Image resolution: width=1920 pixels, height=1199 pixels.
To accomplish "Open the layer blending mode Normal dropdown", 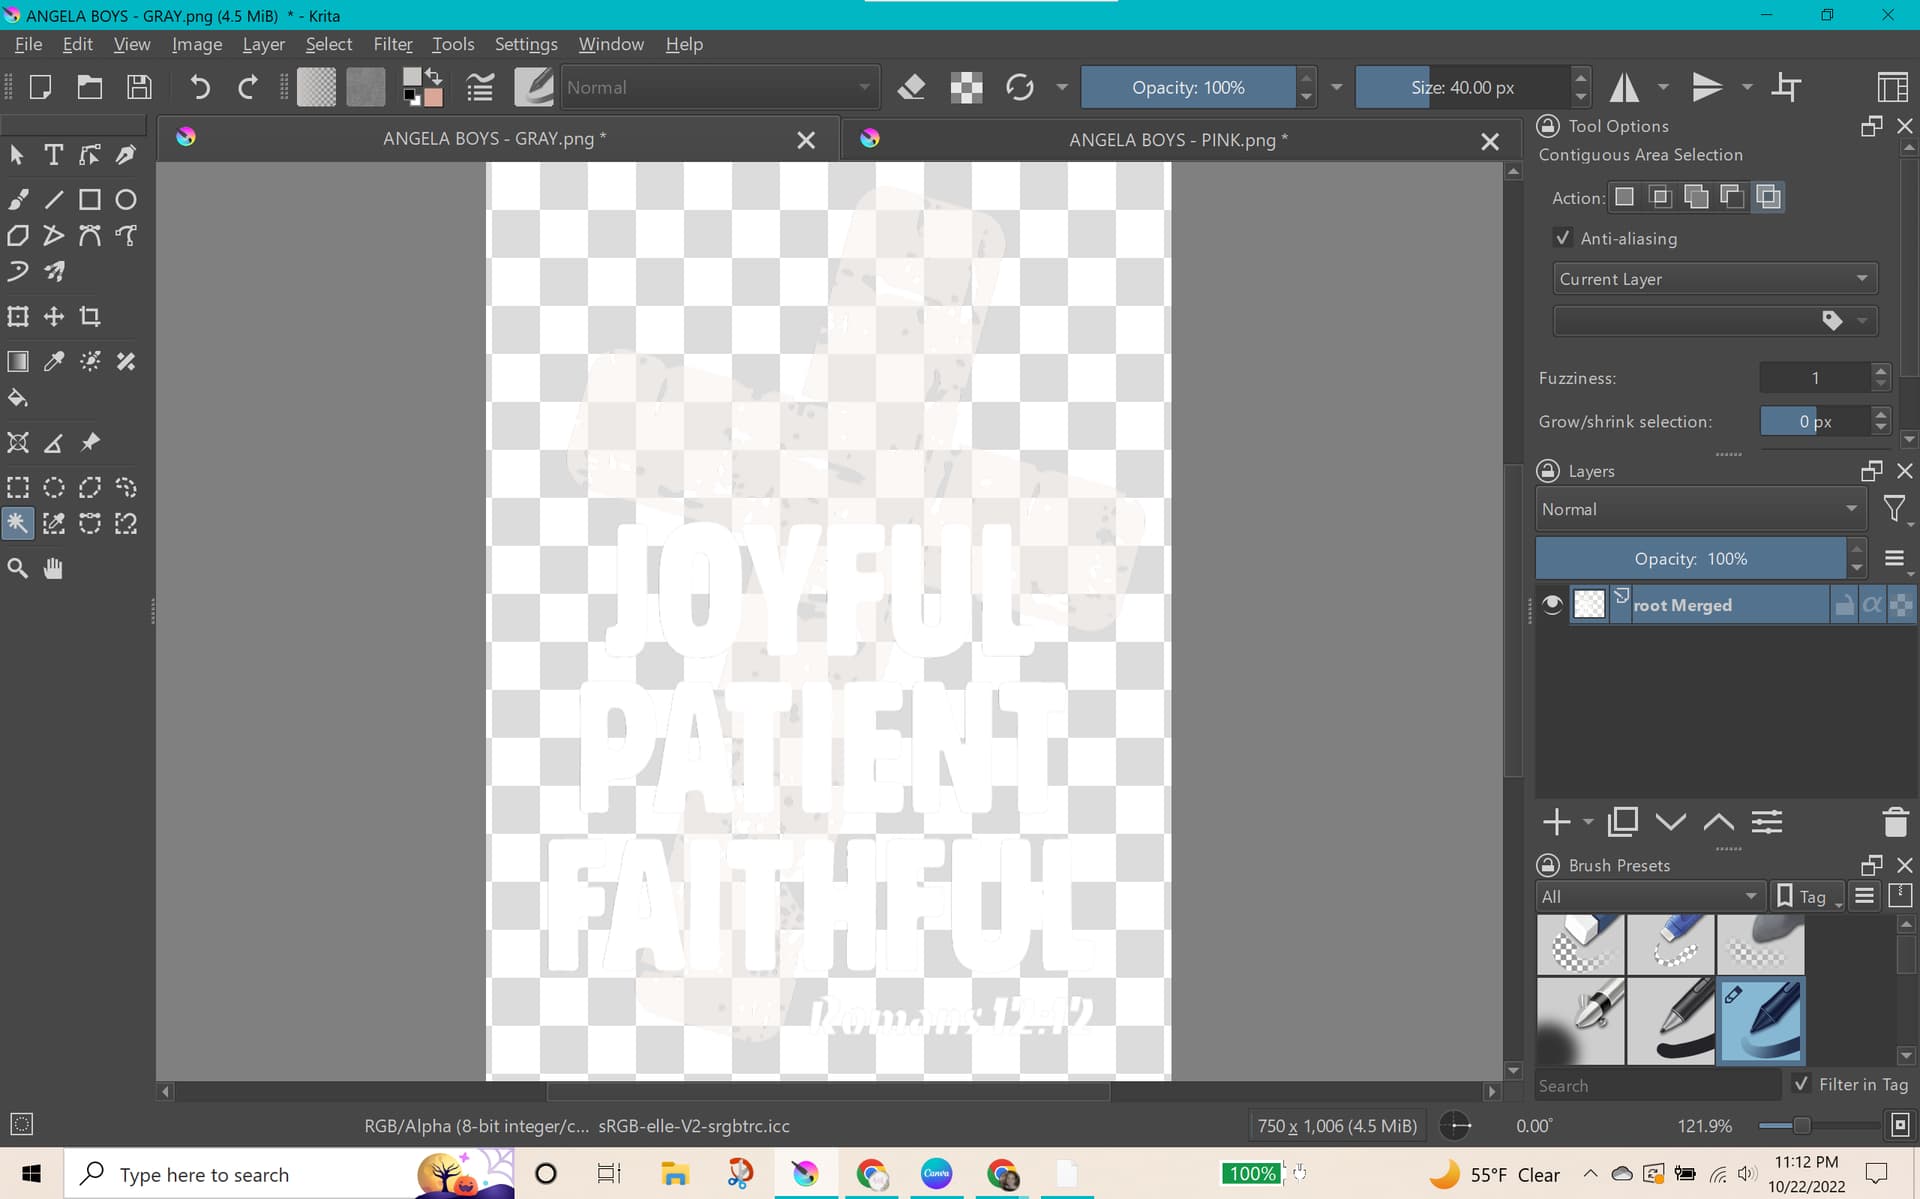I will click(1699, 509).
